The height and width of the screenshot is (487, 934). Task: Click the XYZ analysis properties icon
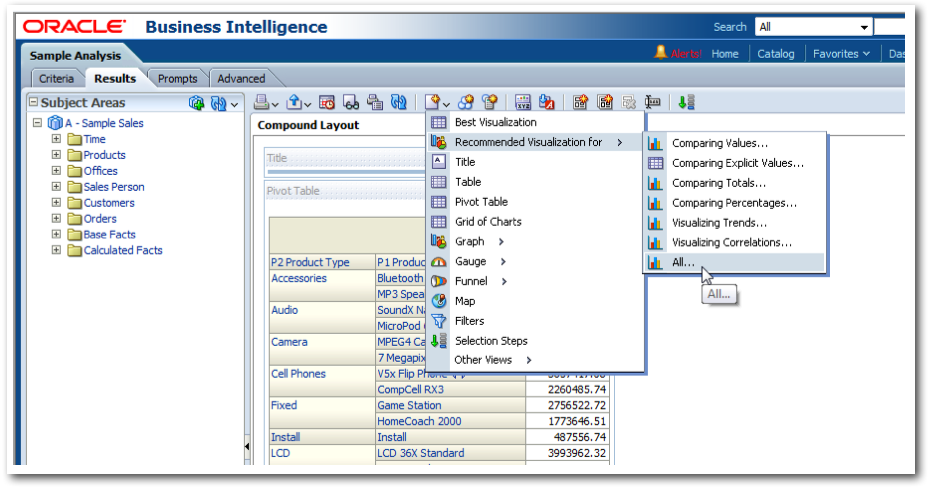tap(522, 102)
